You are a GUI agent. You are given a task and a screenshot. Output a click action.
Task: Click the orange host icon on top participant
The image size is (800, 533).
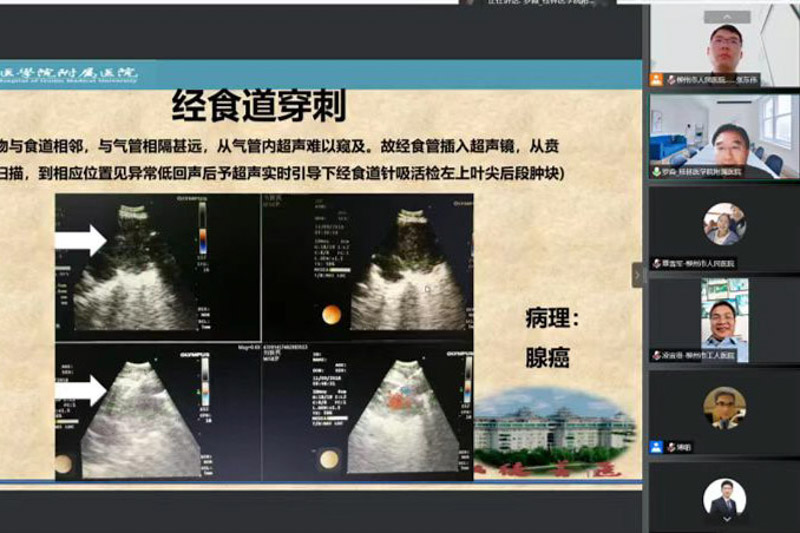[x=657, y=79]
